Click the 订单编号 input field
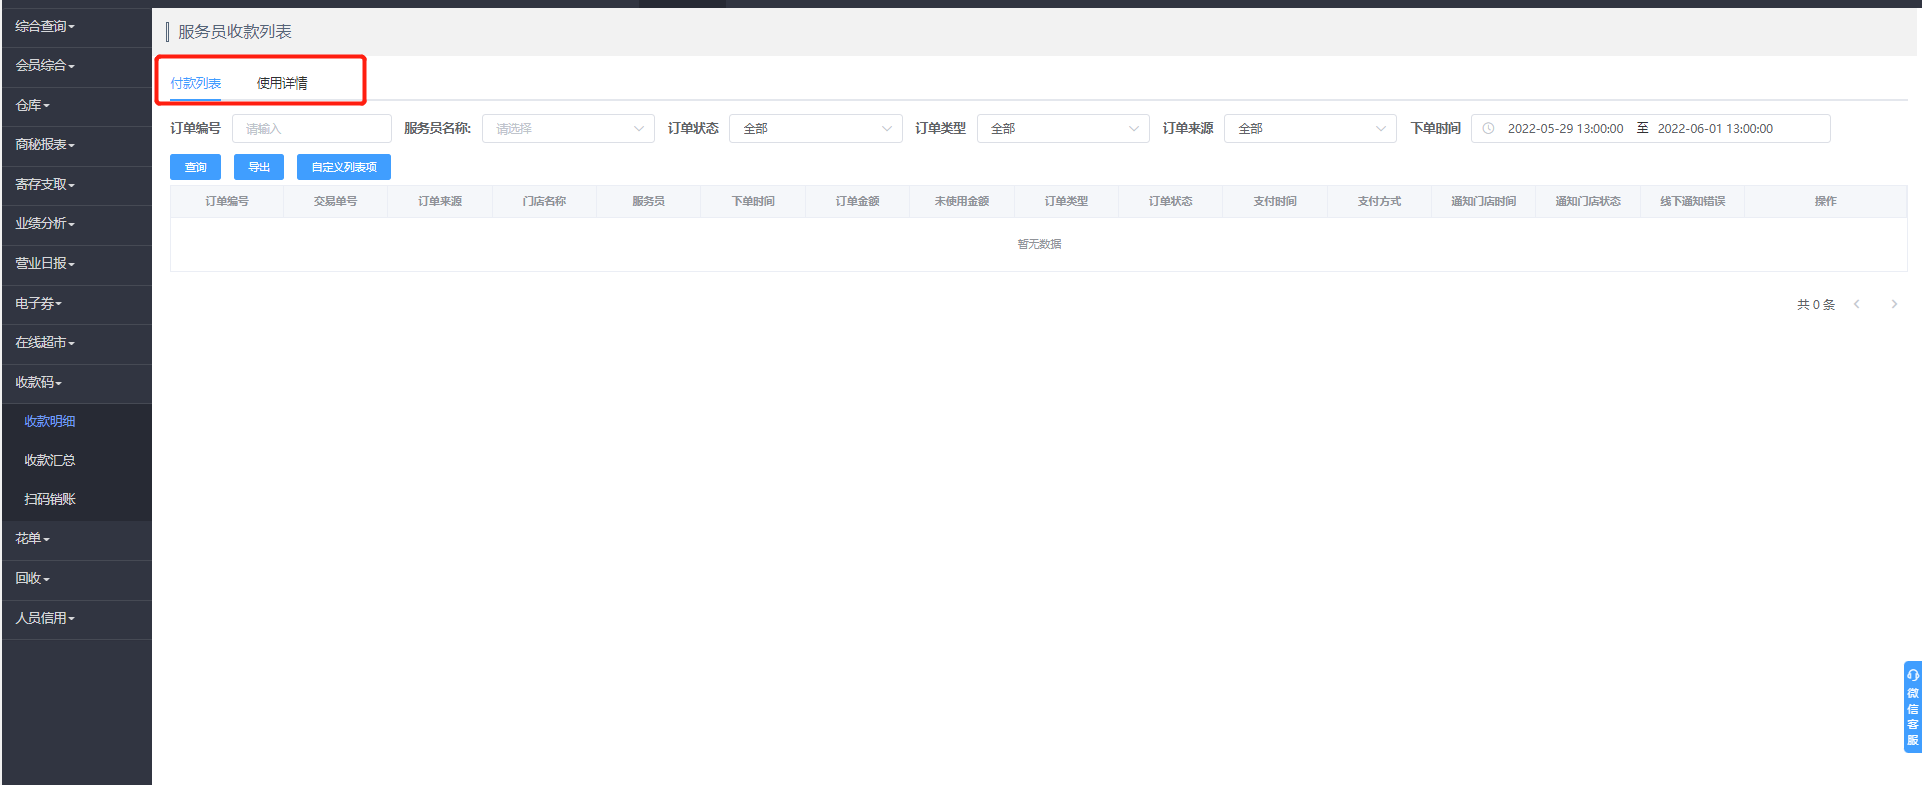 pyautogui.click(x=312, y=128)
